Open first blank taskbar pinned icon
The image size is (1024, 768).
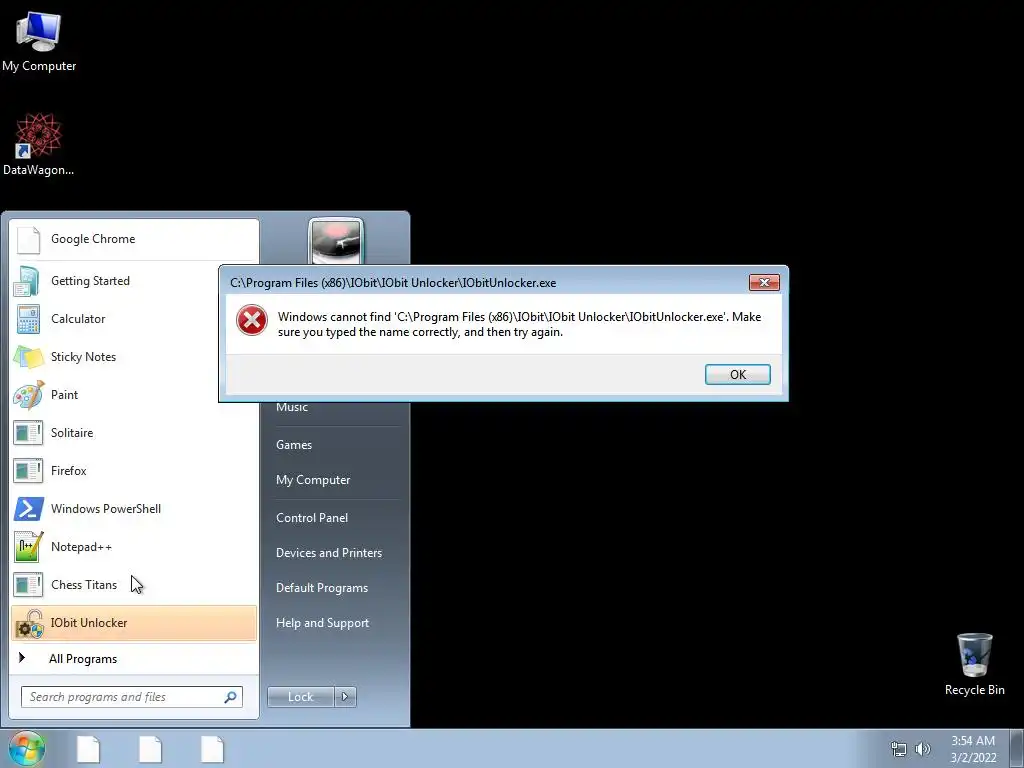coord(88,749)
